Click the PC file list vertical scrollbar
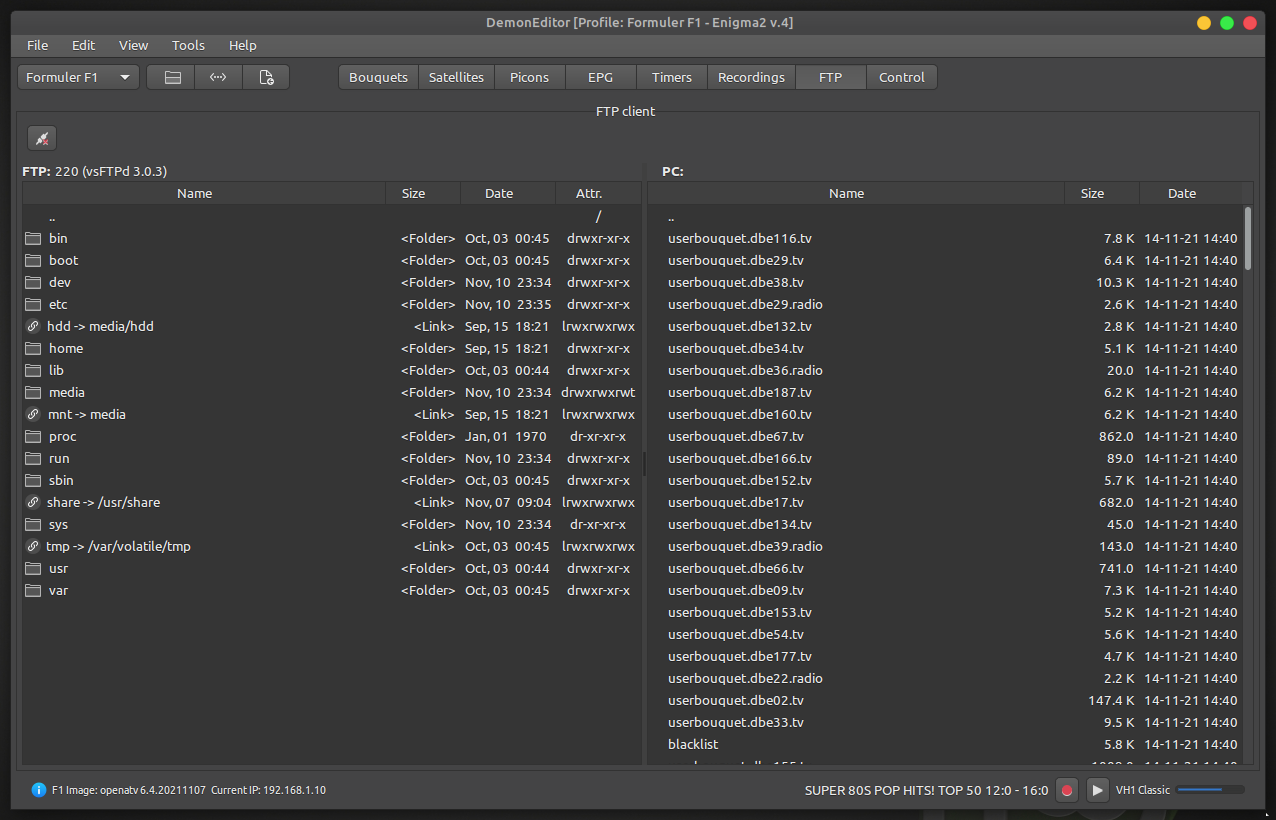This screenshot has width=1276, height=820. coord(1247,240)
